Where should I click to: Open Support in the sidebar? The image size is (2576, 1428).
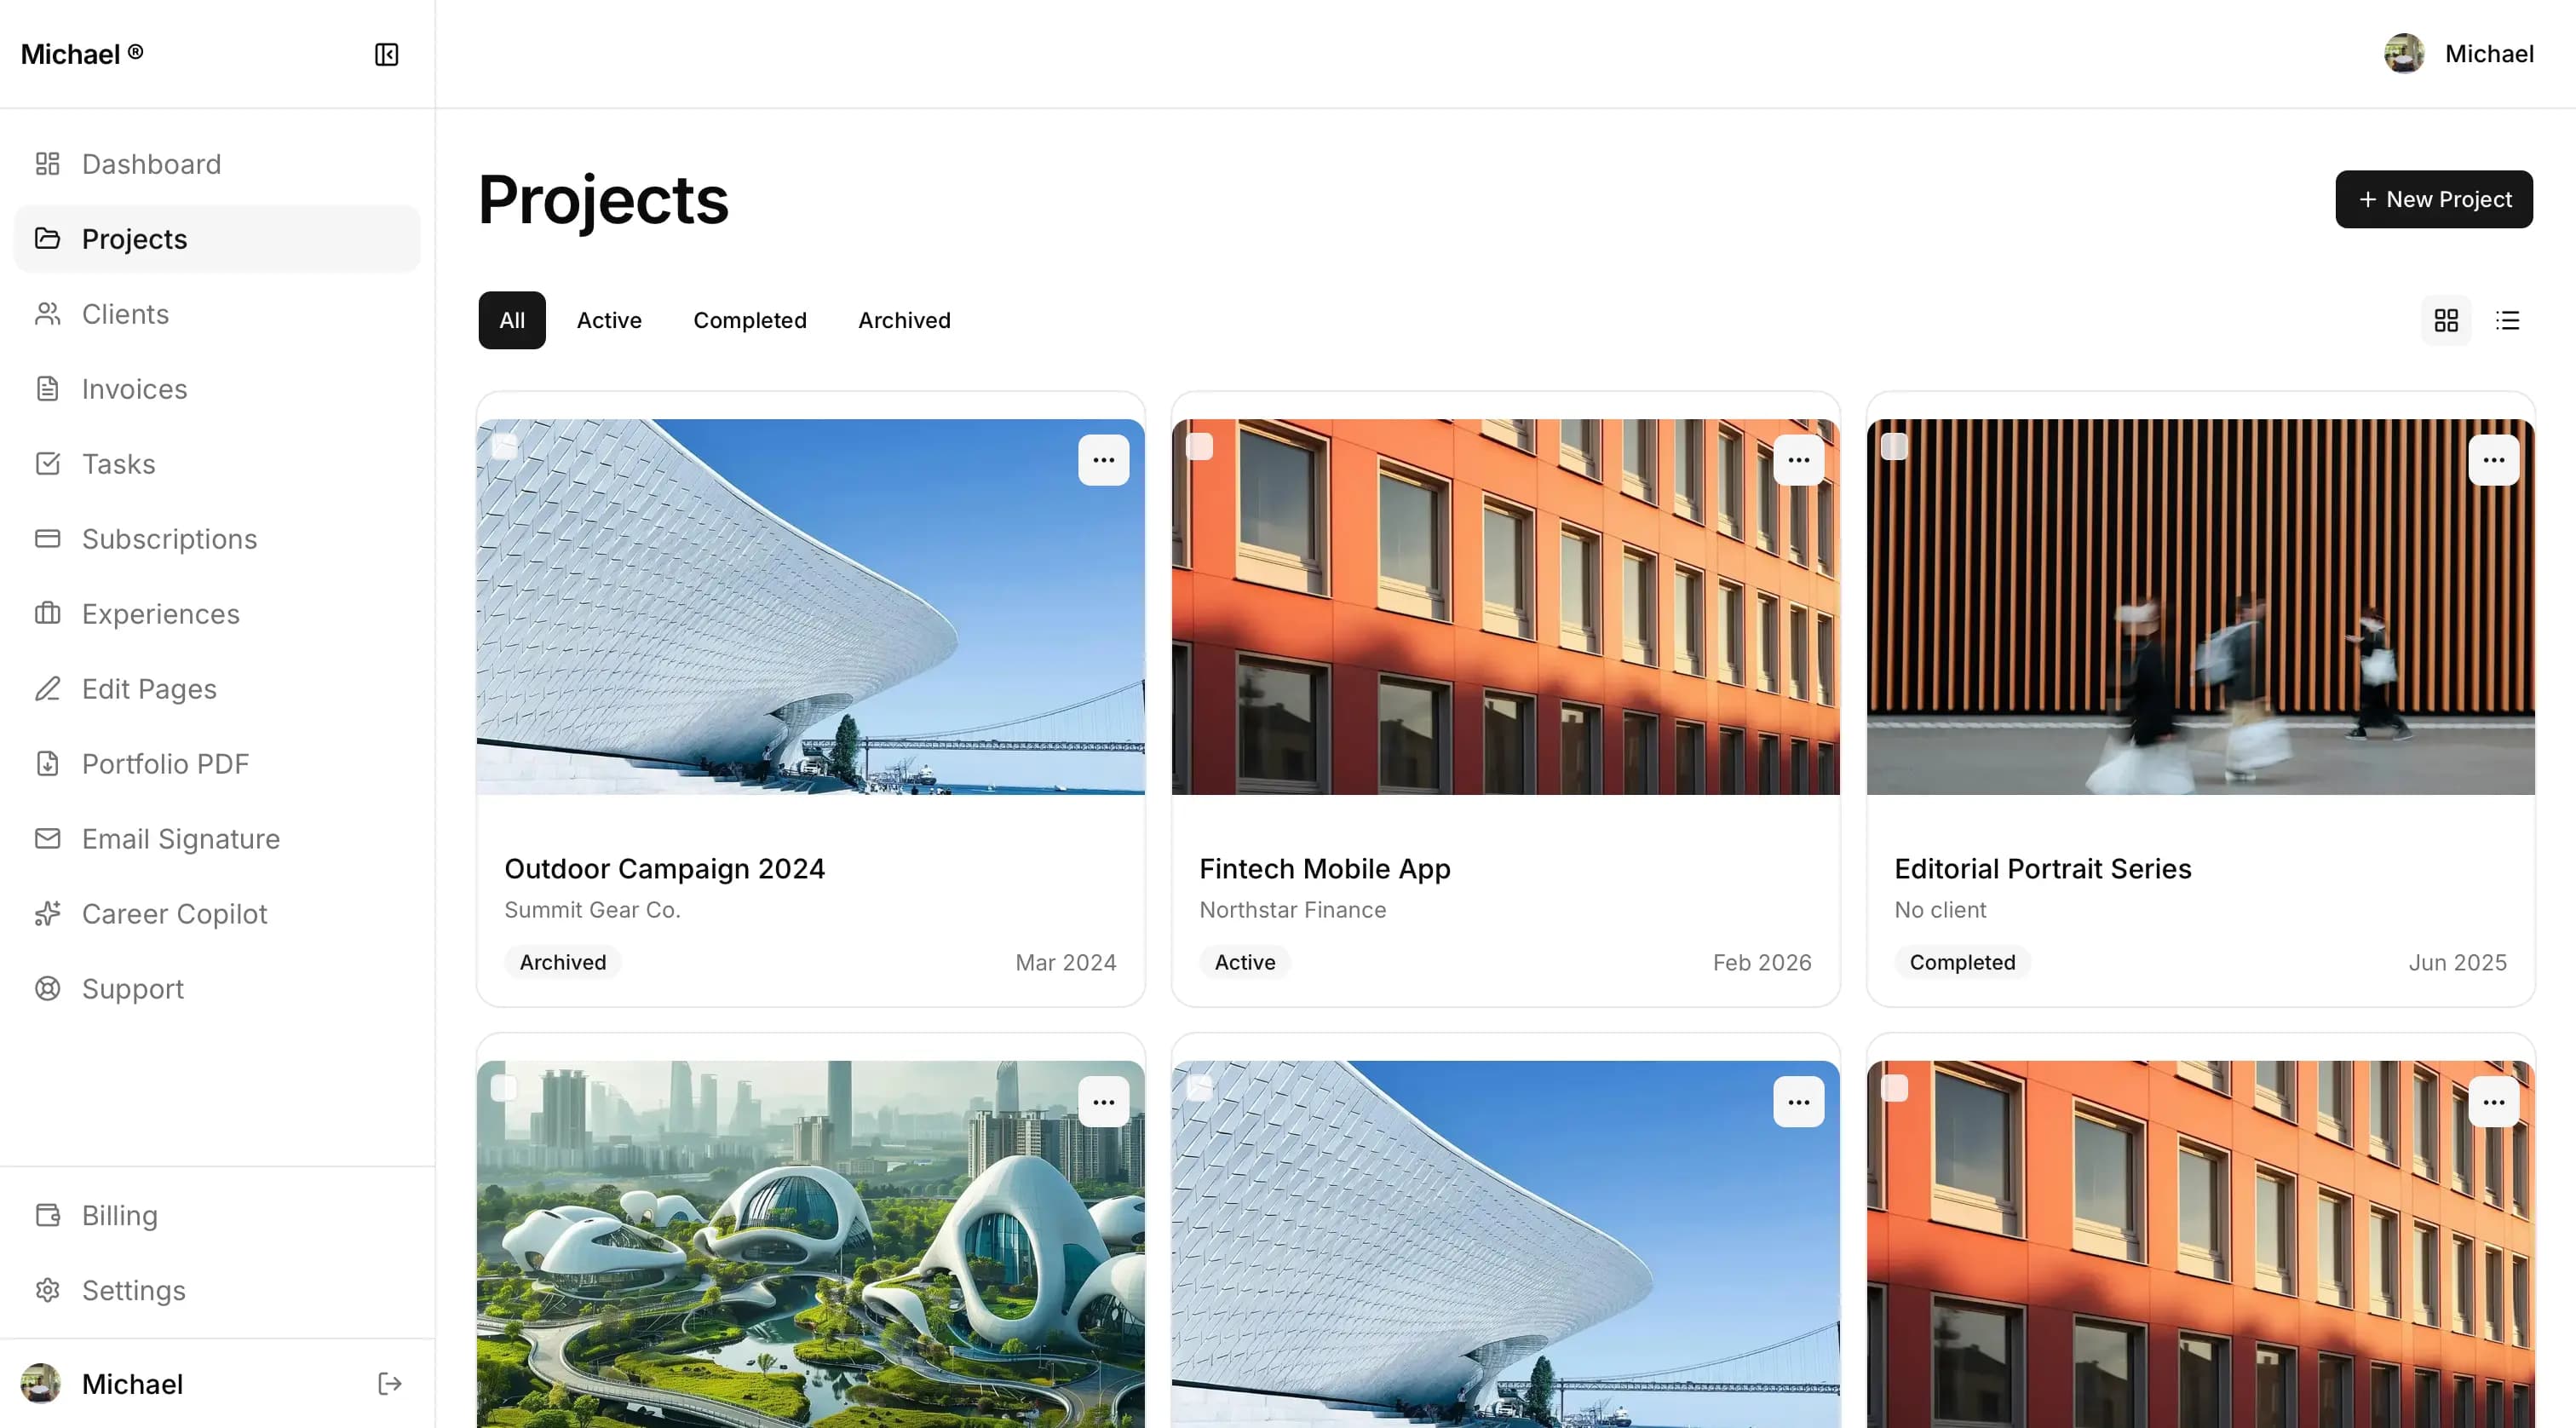(x=217, y=989)
